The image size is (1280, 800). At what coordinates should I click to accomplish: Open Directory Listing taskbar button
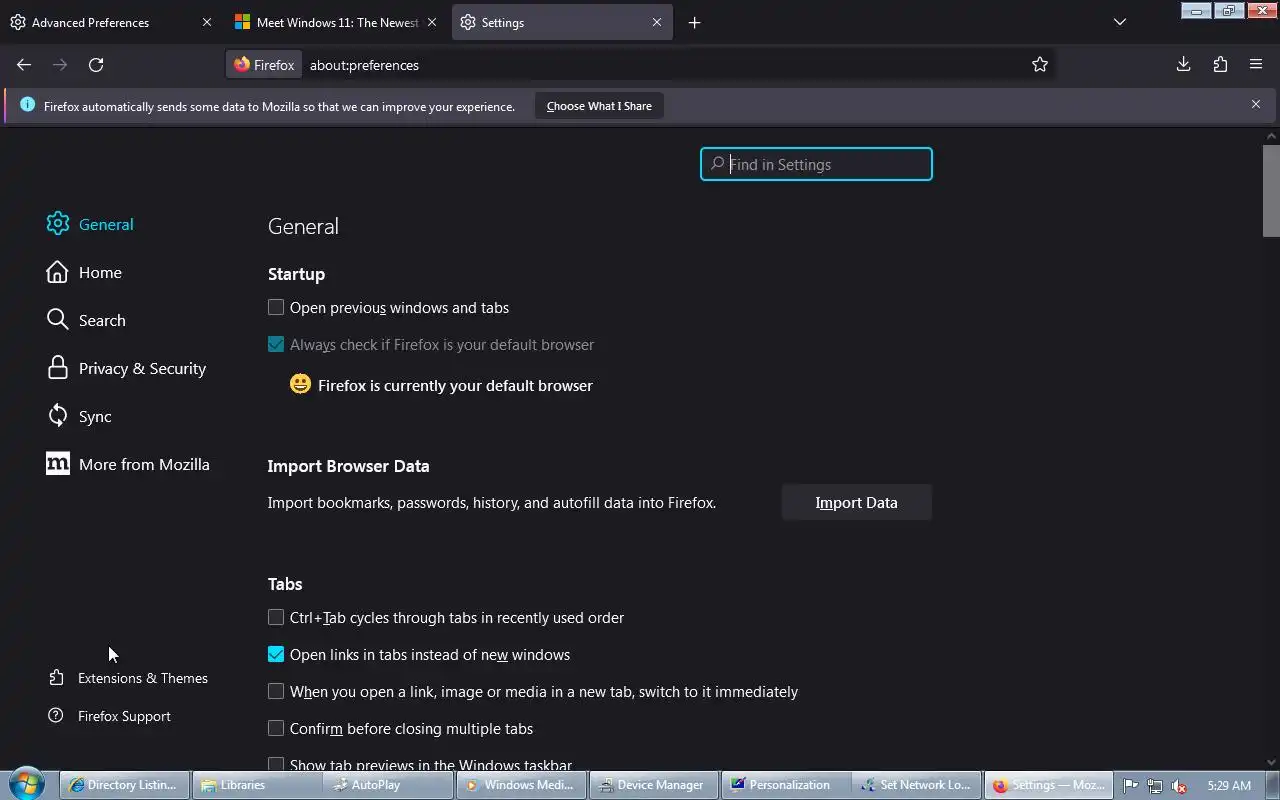point(125,785)
